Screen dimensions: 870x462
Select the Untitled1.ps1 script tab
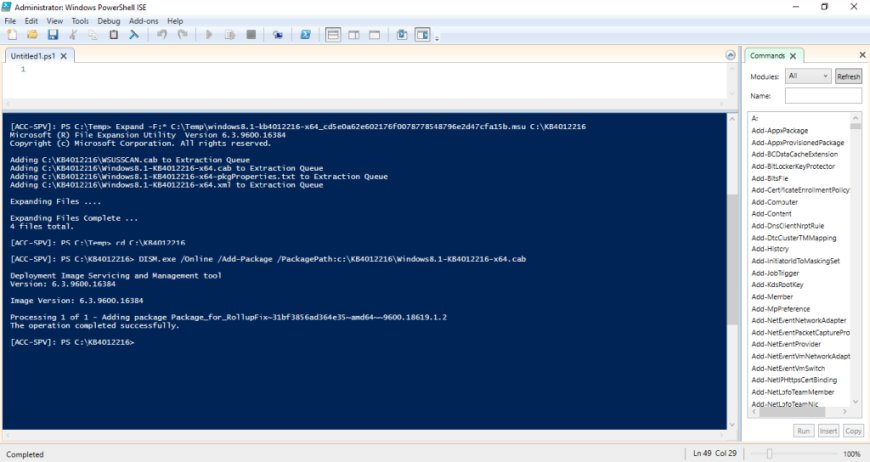point(33,56)
